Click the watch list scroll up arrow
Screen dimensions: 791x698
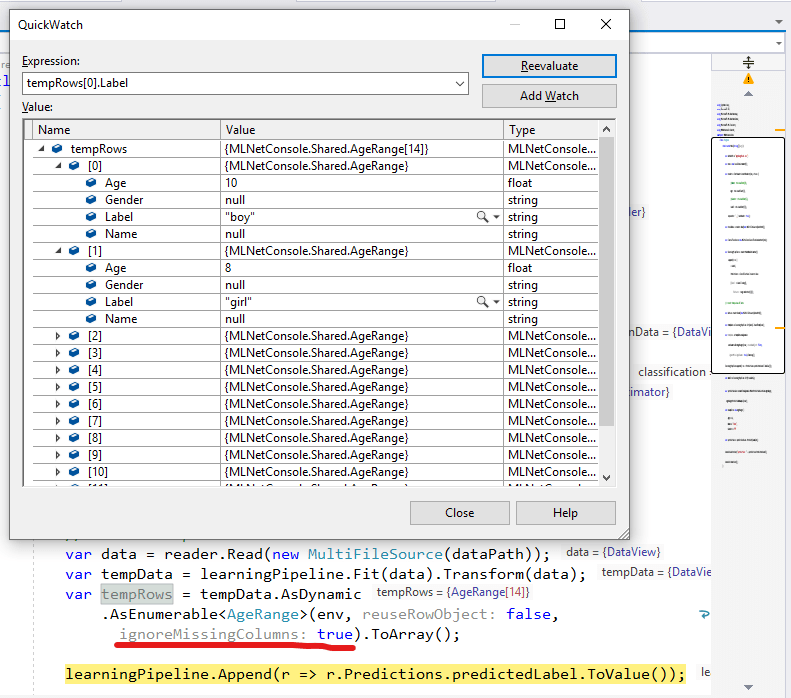coord(606,130)
